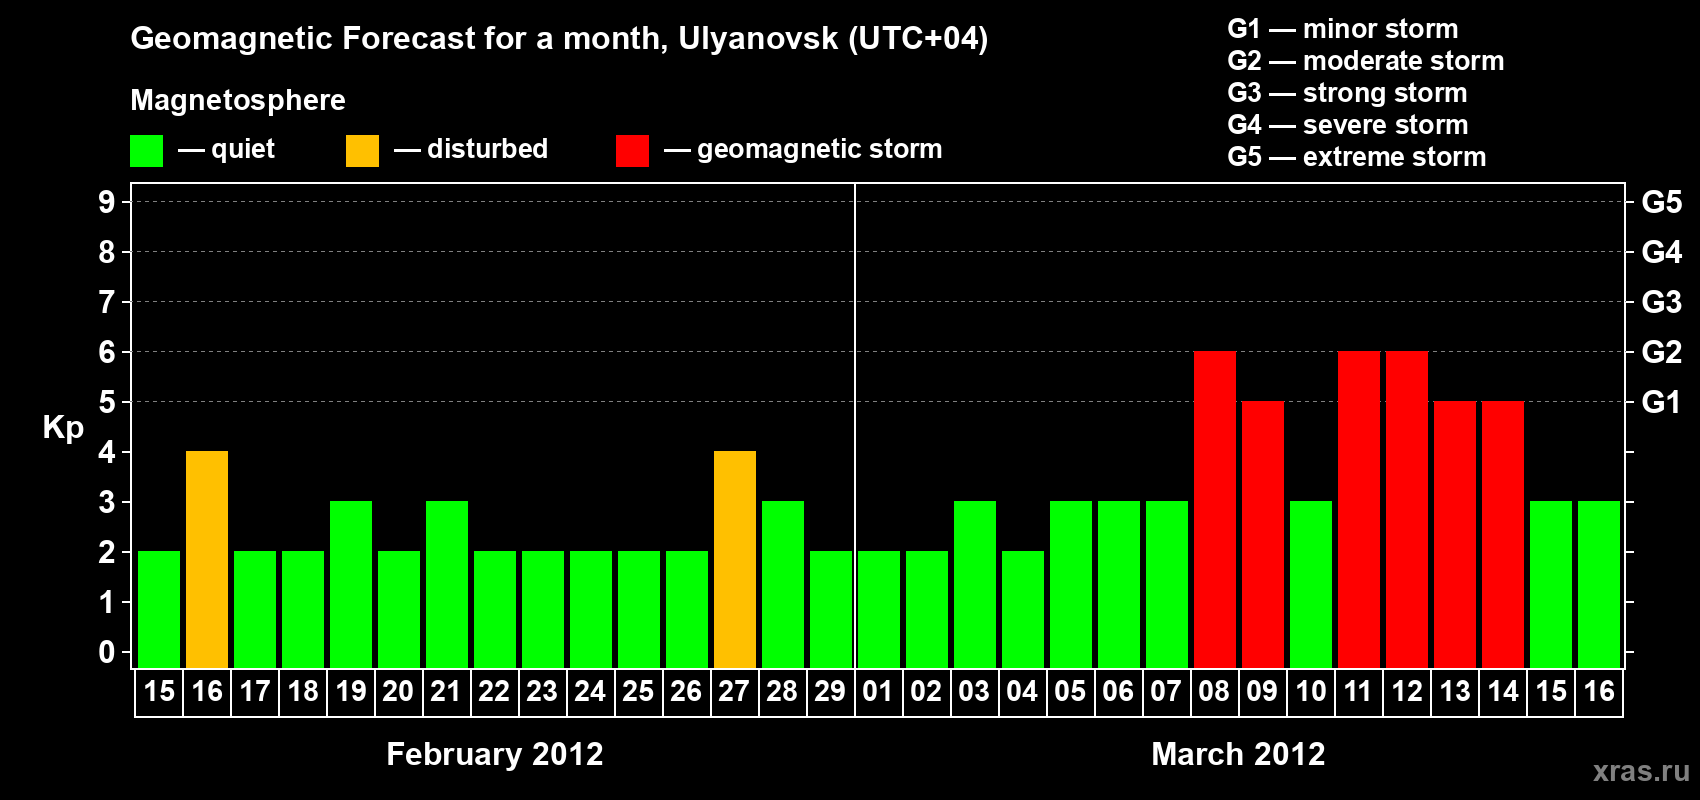Click the G3 label on right axis

[x=1662, y=302]
